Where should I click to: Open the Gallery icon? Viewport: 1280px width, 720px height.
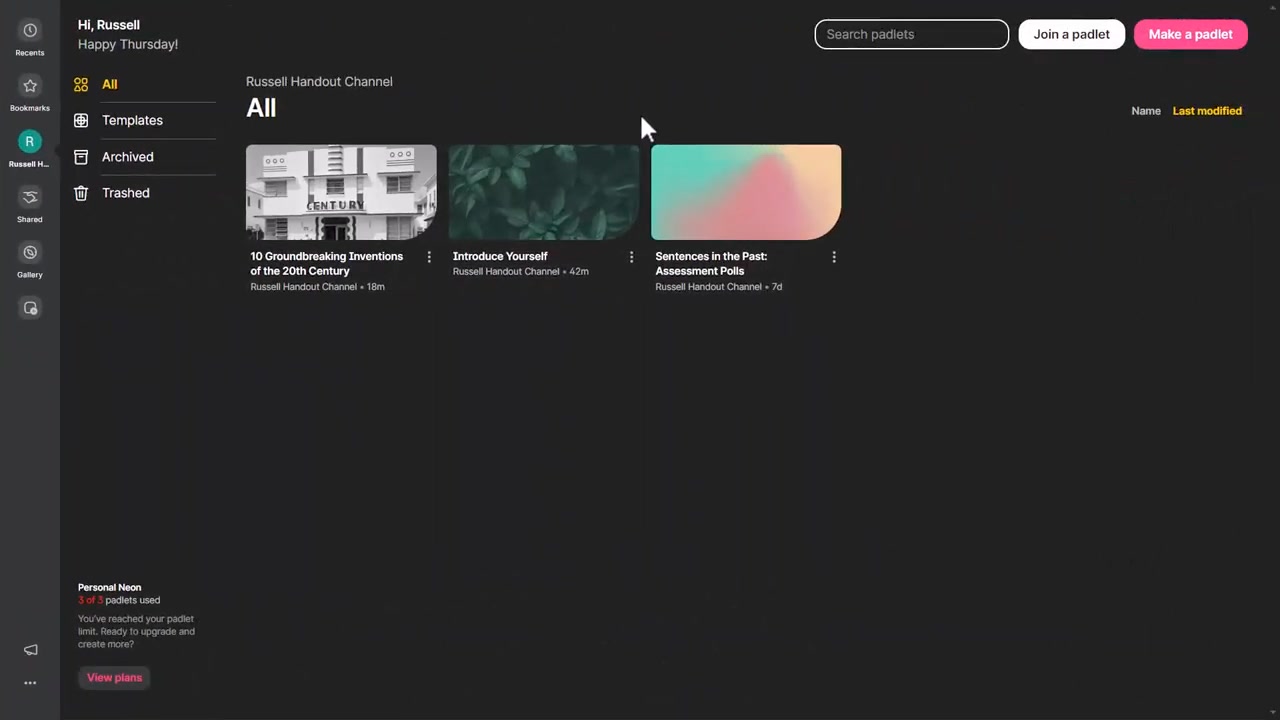[30, 253]
